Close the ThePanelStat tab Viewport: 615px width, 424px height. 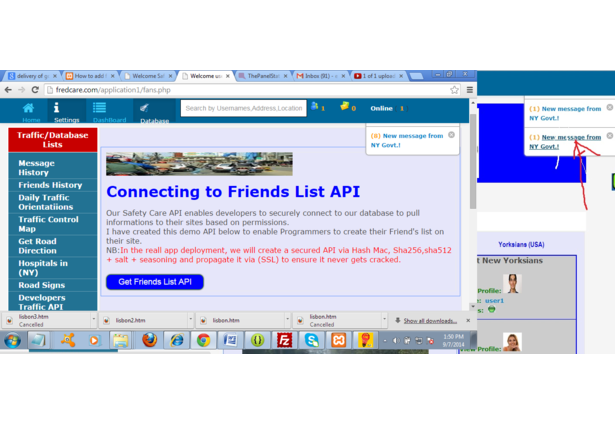(x=286, y=76)
